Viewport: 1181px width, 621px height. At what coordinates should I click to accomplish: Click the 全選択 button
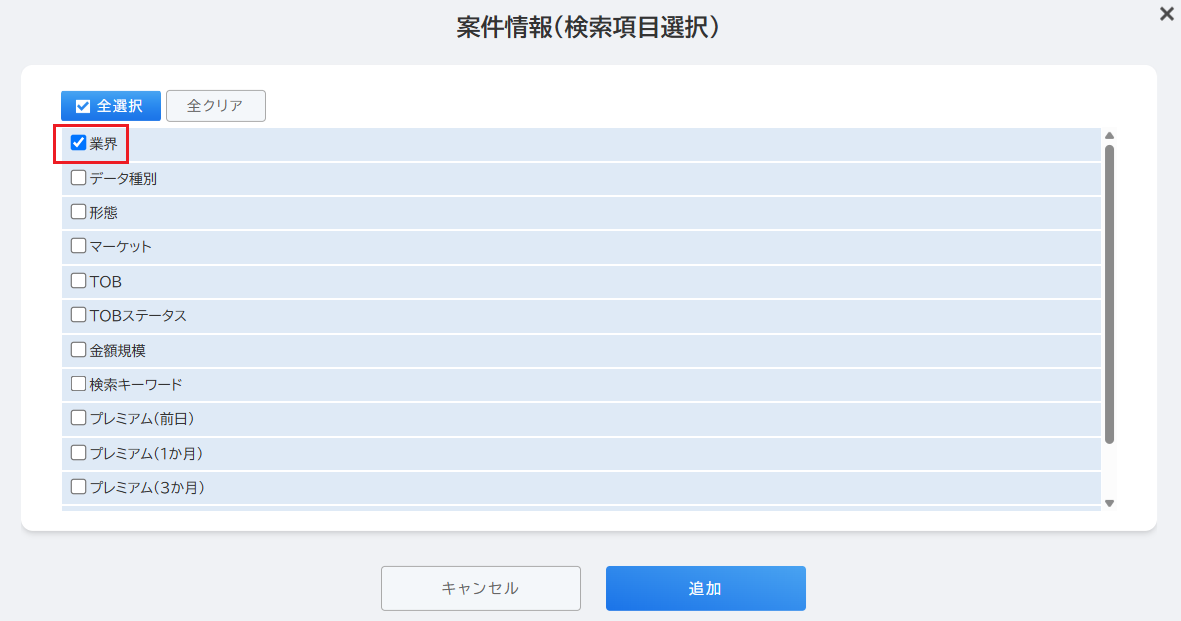(x=111, y=106)
